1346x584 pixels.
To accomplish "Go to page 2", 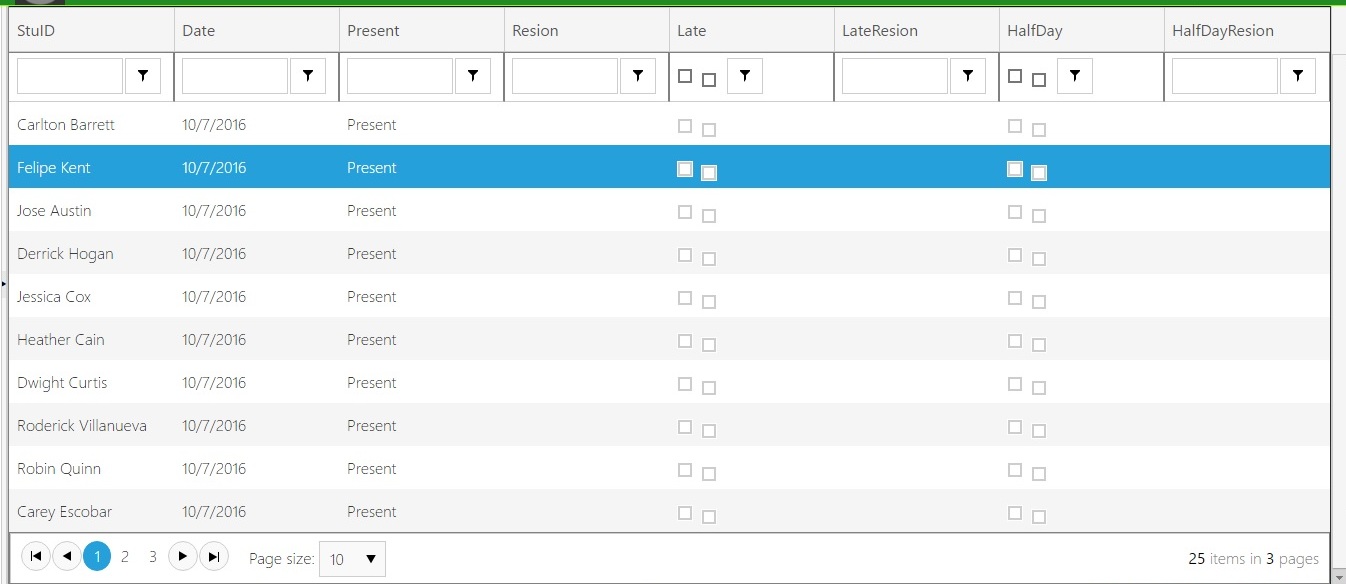I will (x=125, y=557).
